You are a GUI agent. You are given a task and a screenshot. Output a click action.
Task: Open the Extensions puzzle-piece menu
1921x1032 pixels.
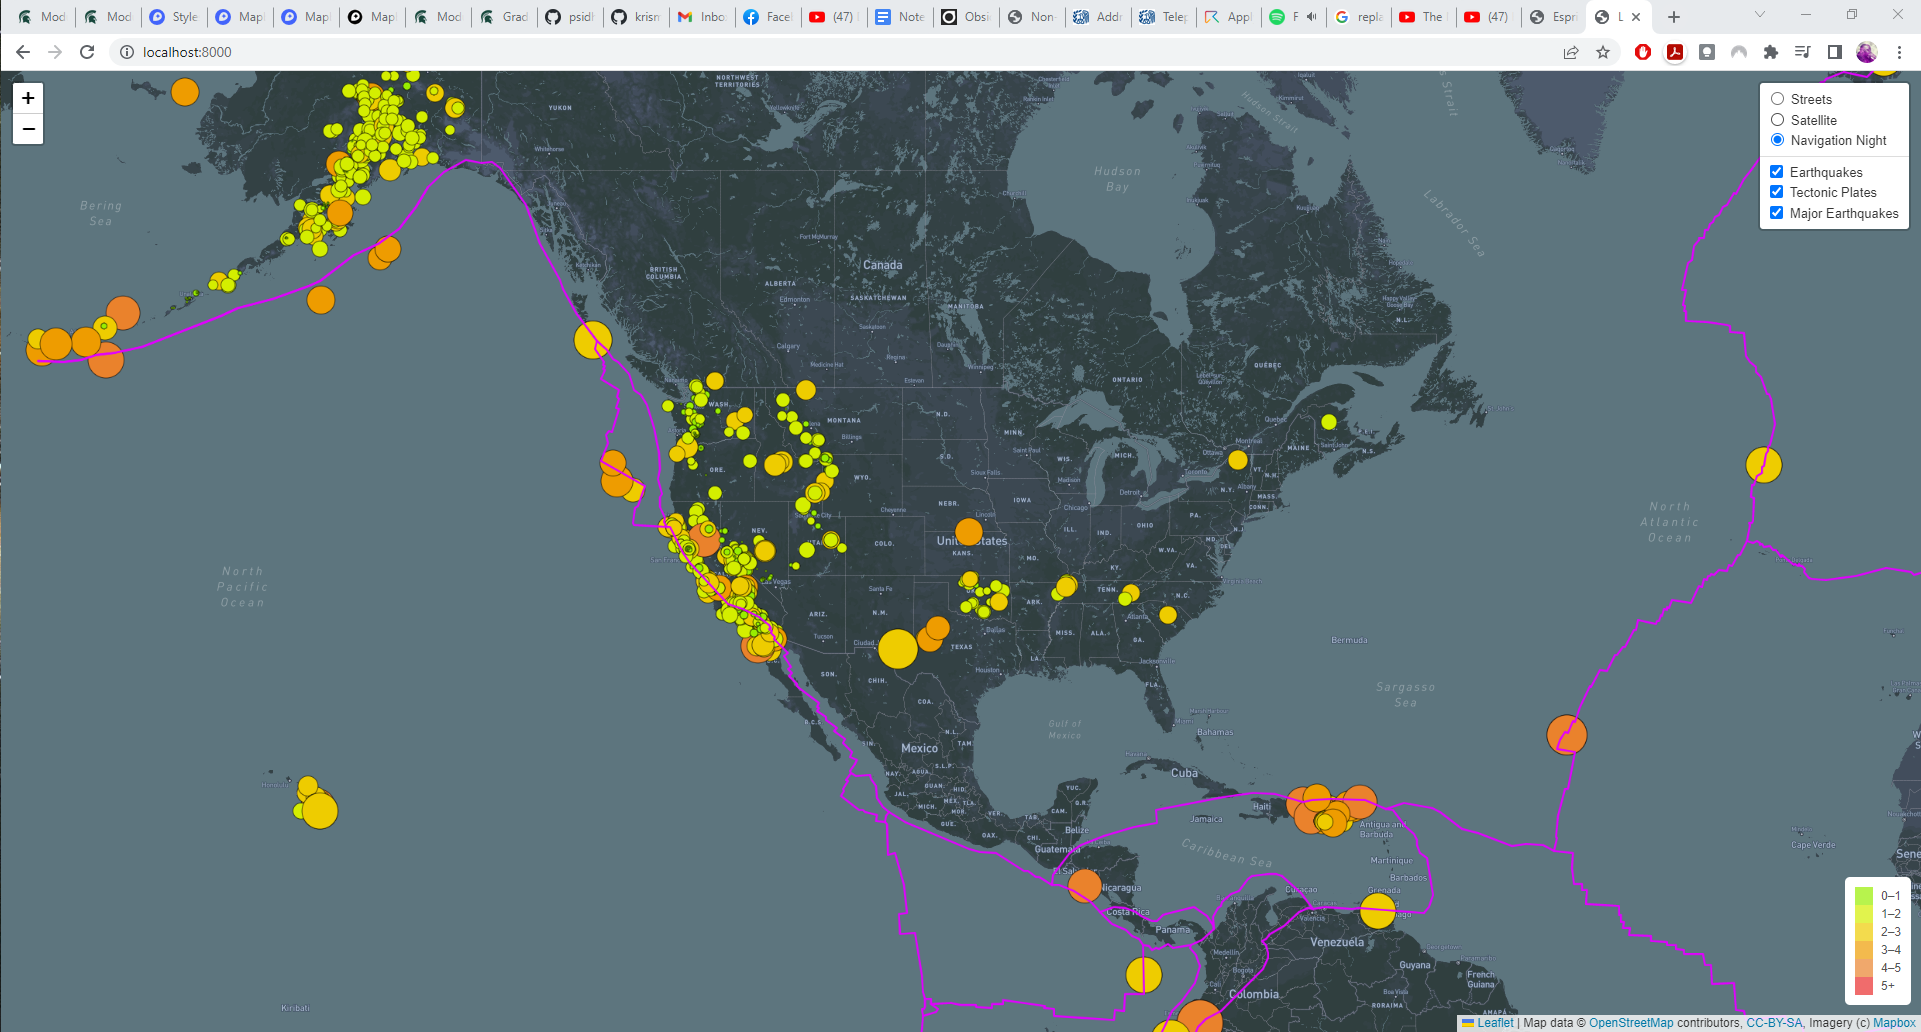1771,52
